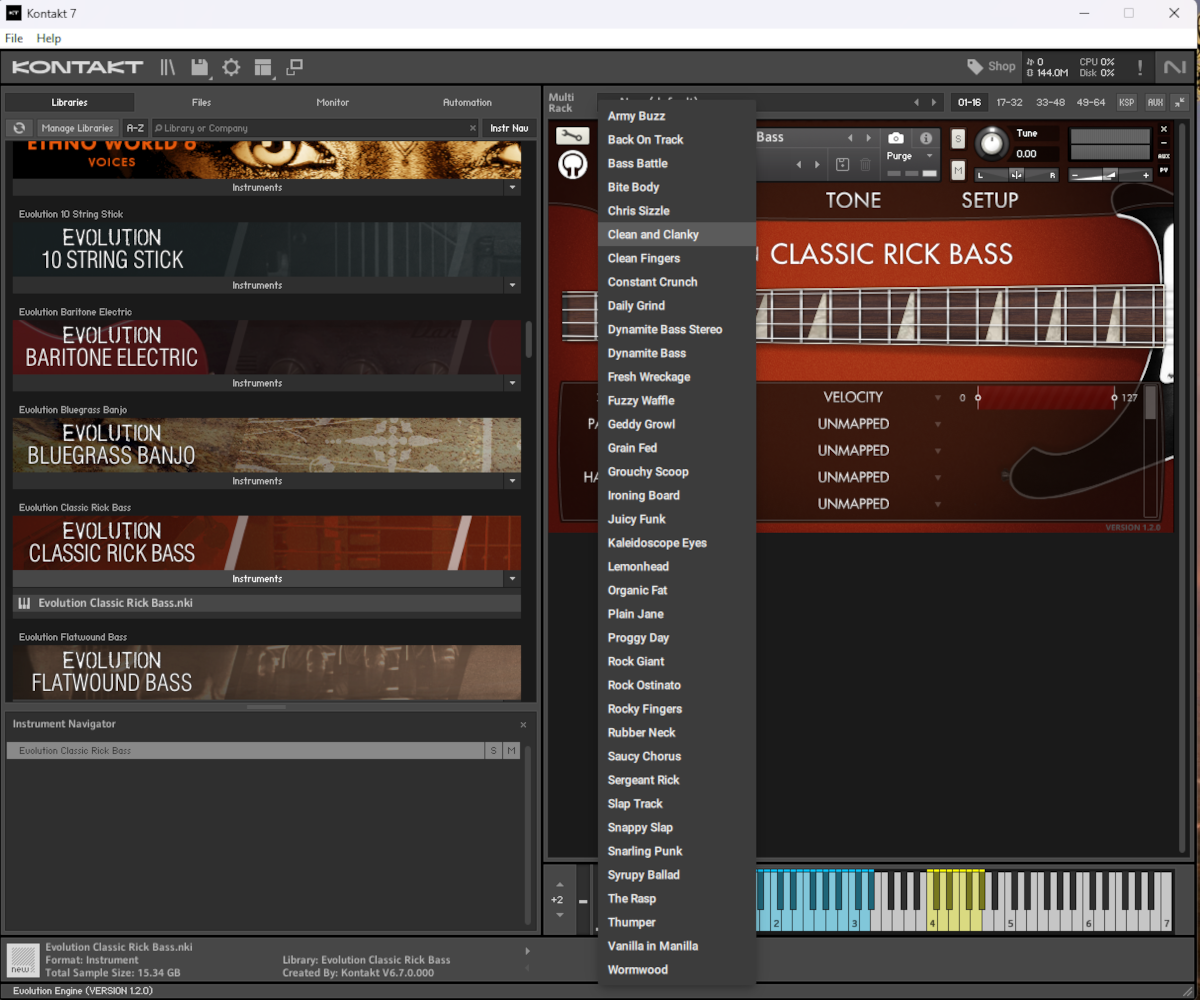Expand Evolution Bluegrass Banjo Instruments dropdown
Screen dimensions: 1200x1000
(512, 481)
